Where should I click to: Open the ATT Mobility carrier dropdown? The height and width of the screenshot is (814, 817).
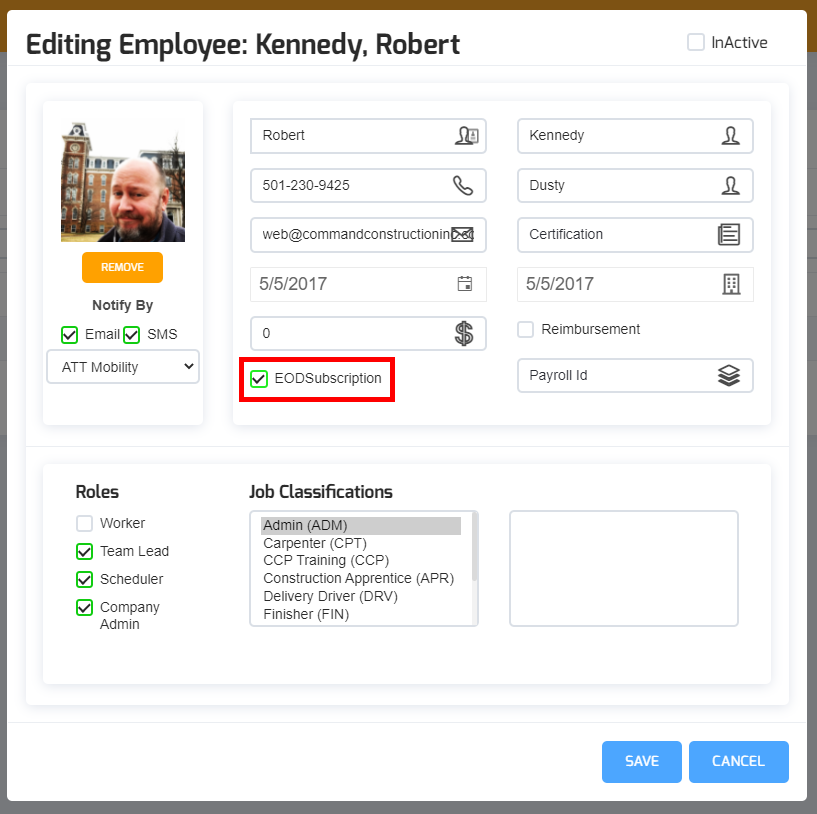[x=123, y=367]
